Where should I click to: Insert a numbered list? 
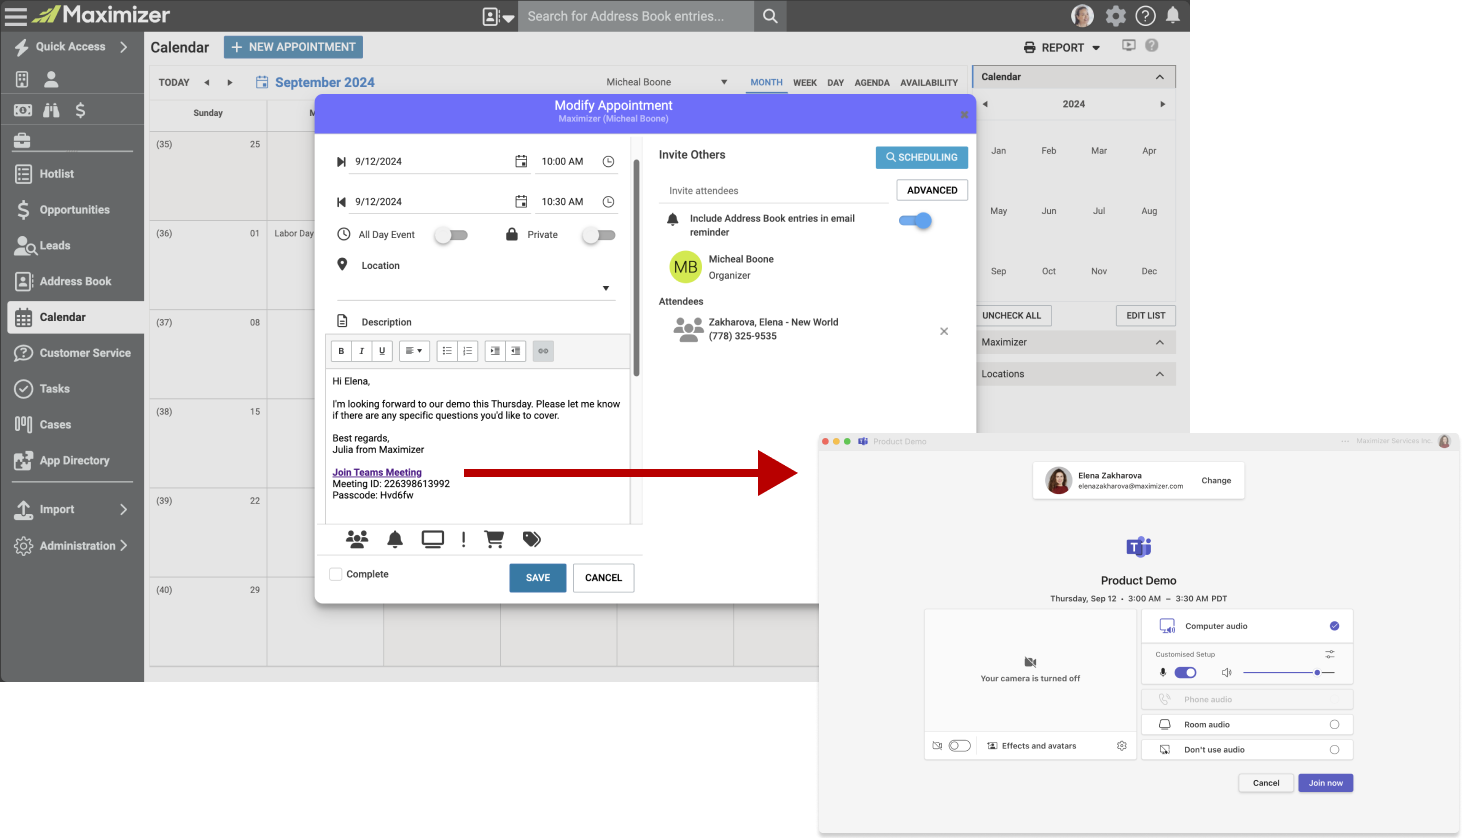click(x=467, y=351)
